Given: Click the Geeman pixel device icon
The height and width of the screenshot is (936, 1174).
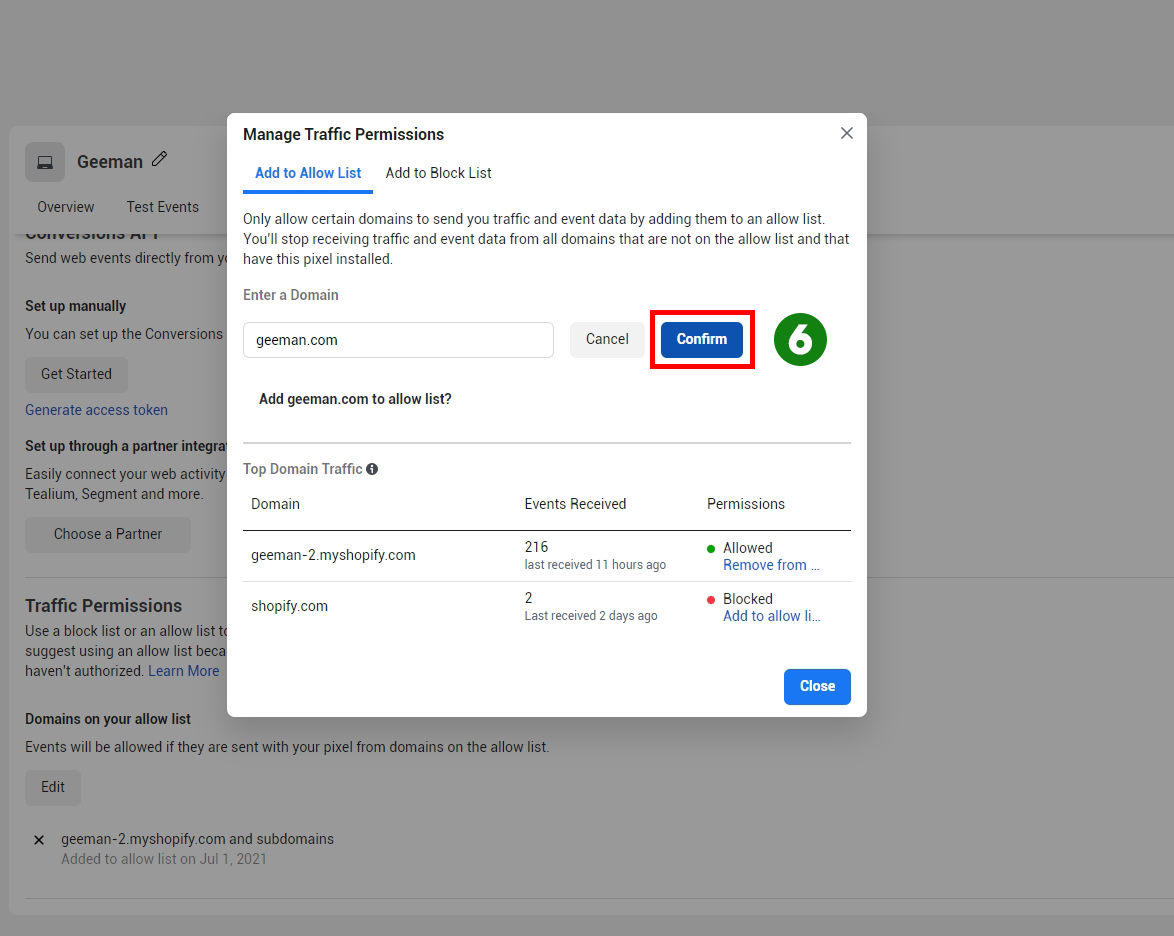Looking at the screenshot, I should [x=45, y=162].
